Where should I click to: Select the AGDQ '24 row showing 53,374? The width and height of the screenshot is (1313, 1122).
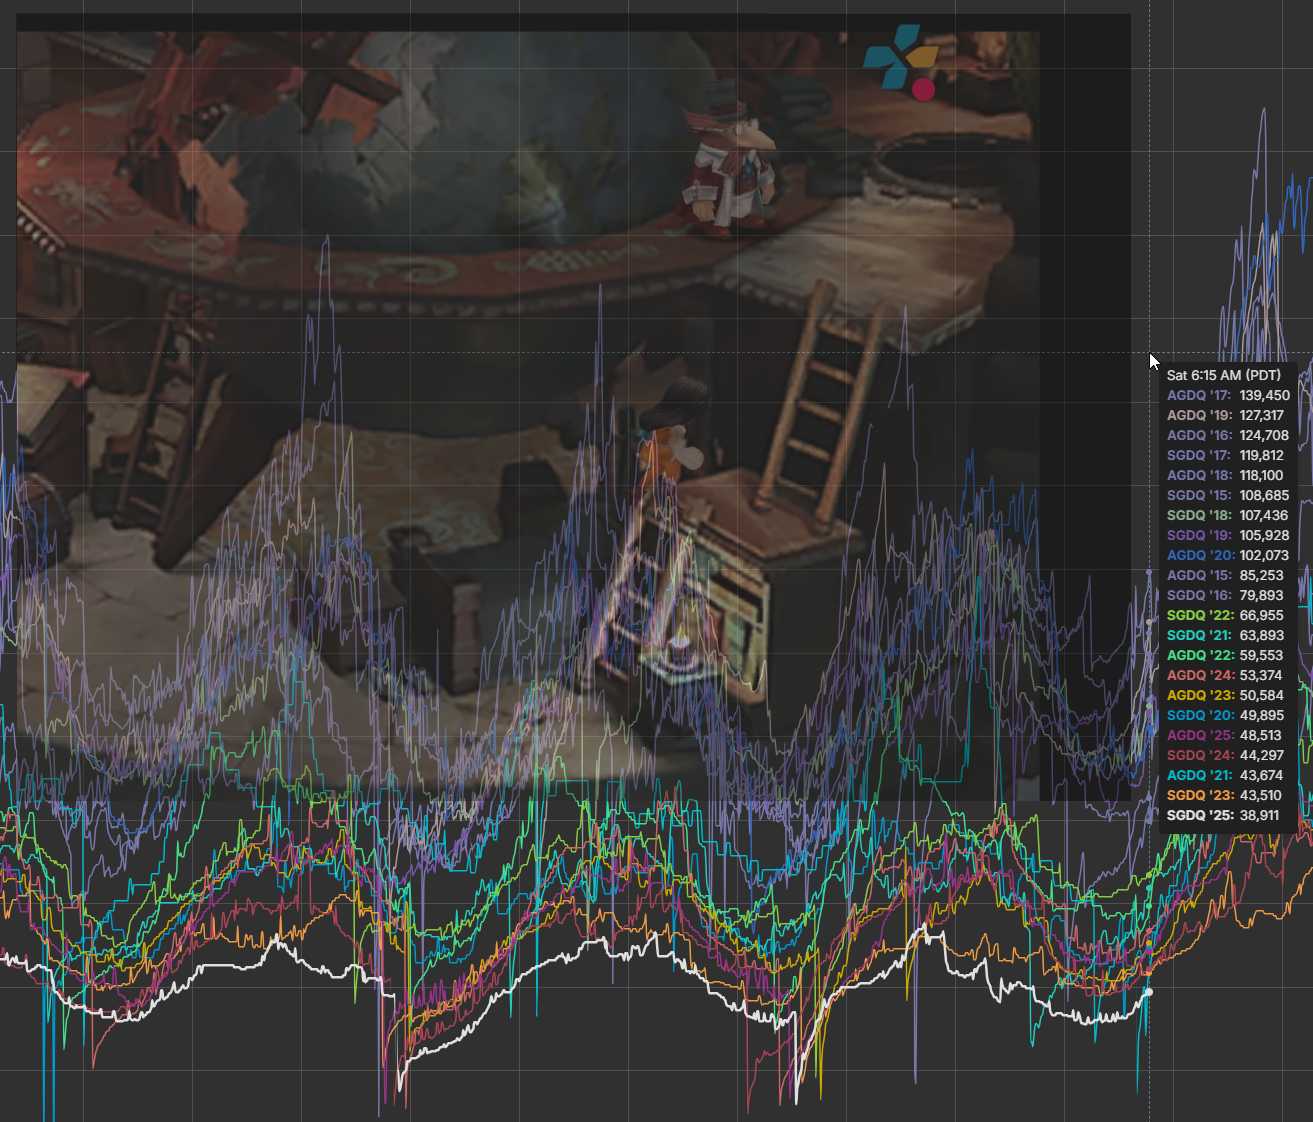click(x=1225, y=675)
